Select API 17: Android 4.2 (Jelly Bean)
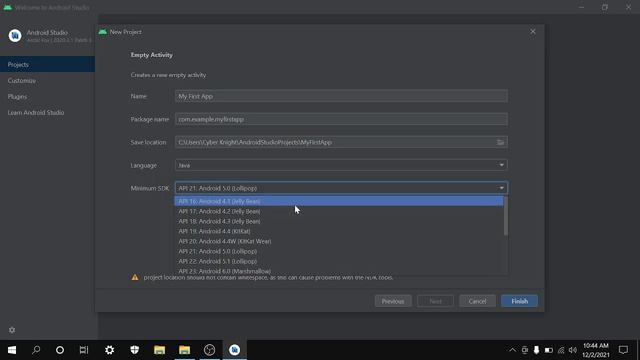640x360 pixels. tap(339, 211)
